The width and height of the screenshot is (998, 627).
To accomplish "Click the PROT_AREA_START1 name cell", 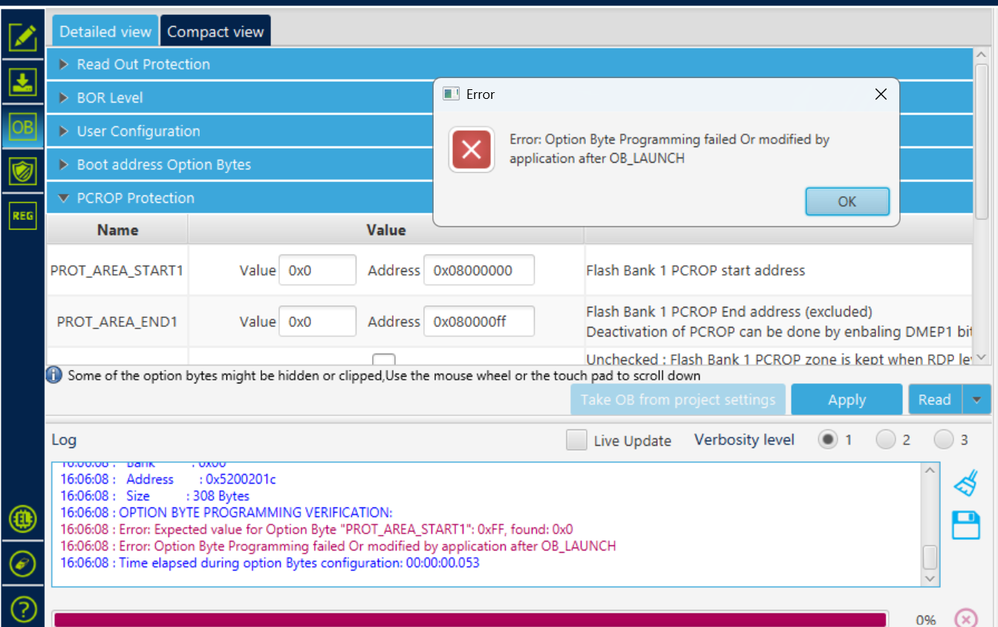I will [117, 271].
